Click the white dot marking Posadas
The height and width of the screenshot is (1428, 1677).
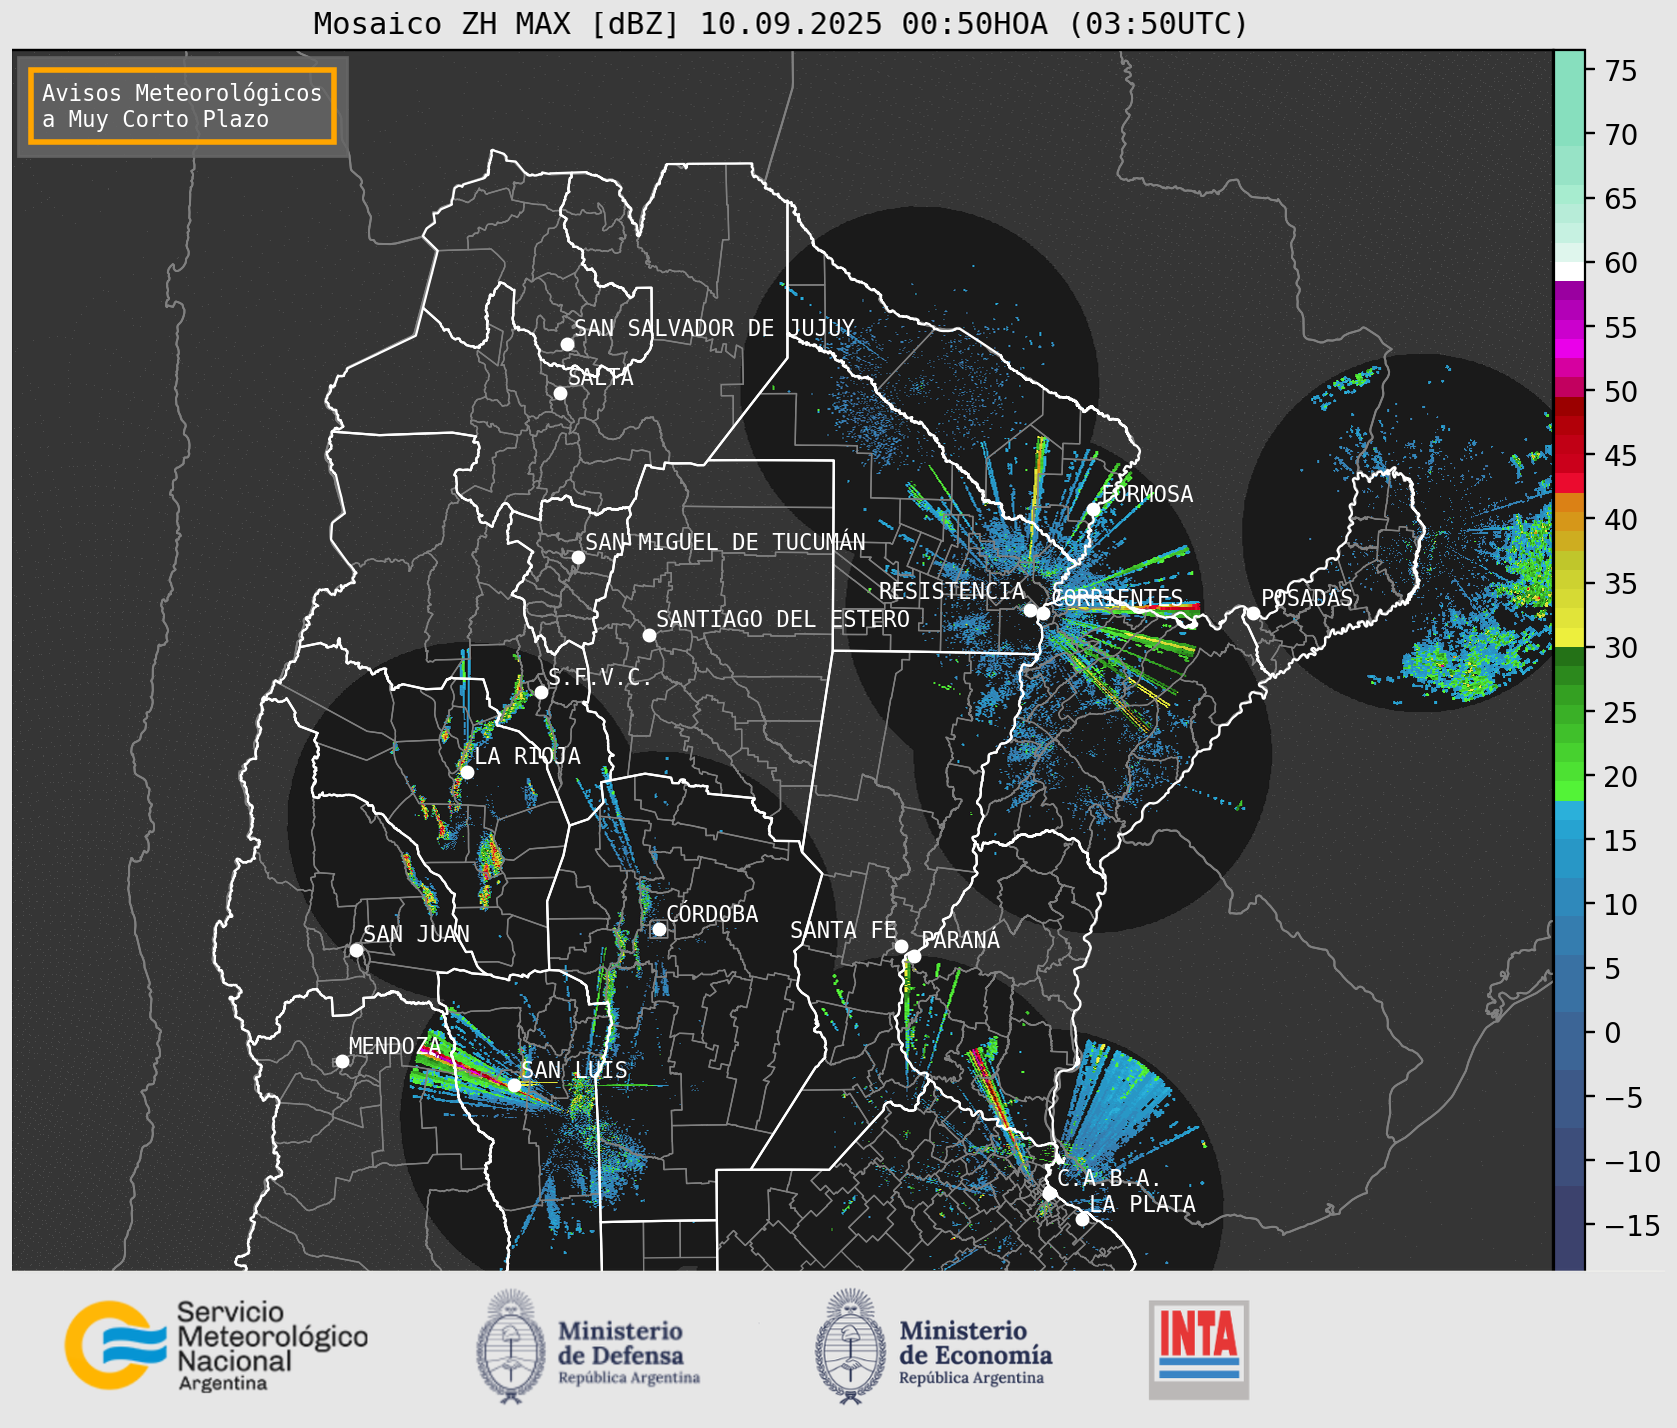(x=1253, y=613)
